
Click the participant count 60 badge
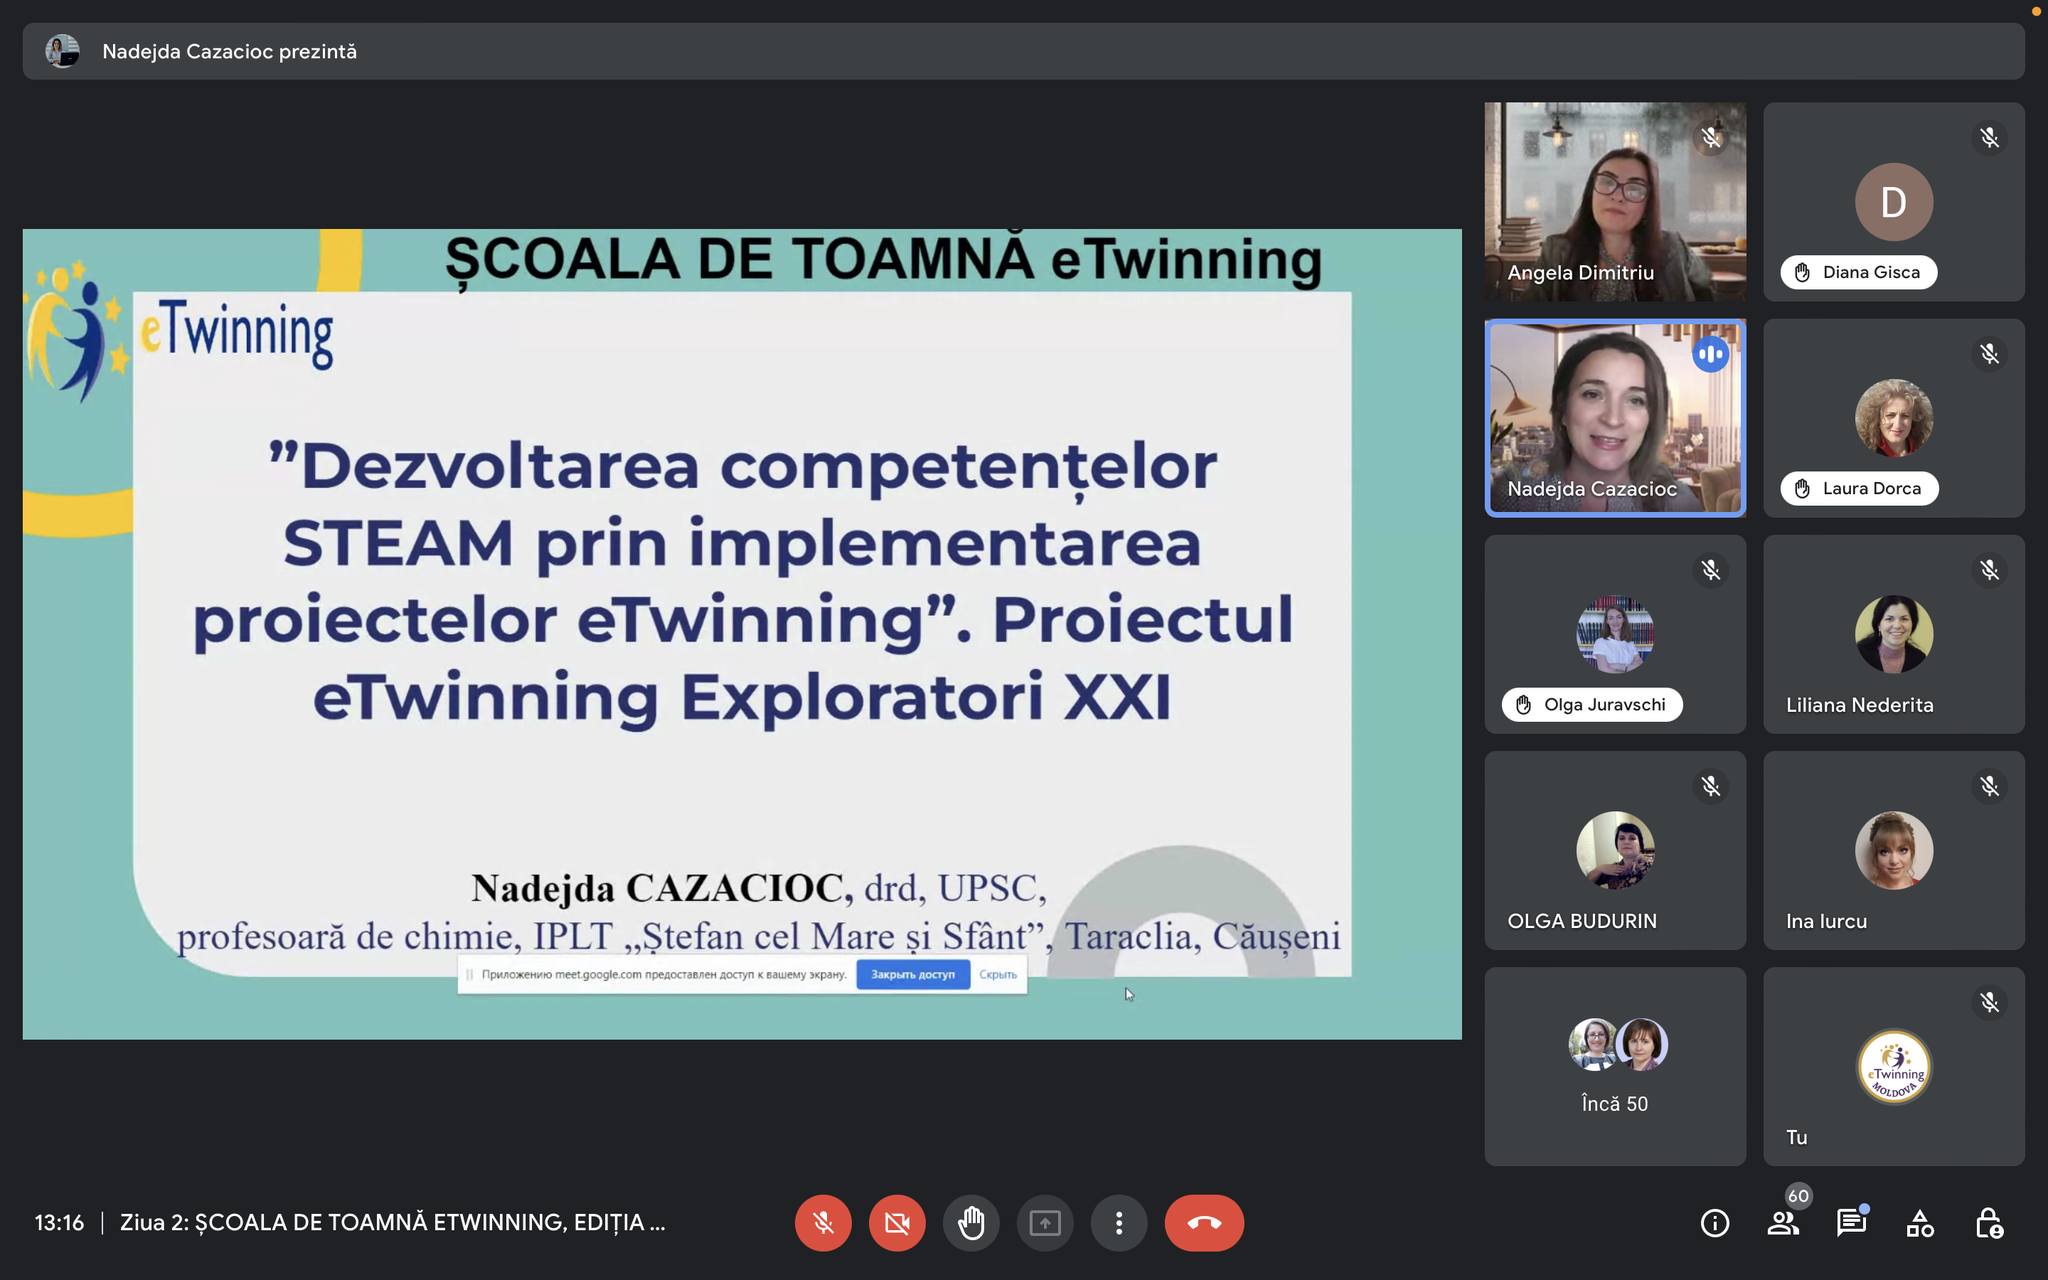(1798, 1196)
